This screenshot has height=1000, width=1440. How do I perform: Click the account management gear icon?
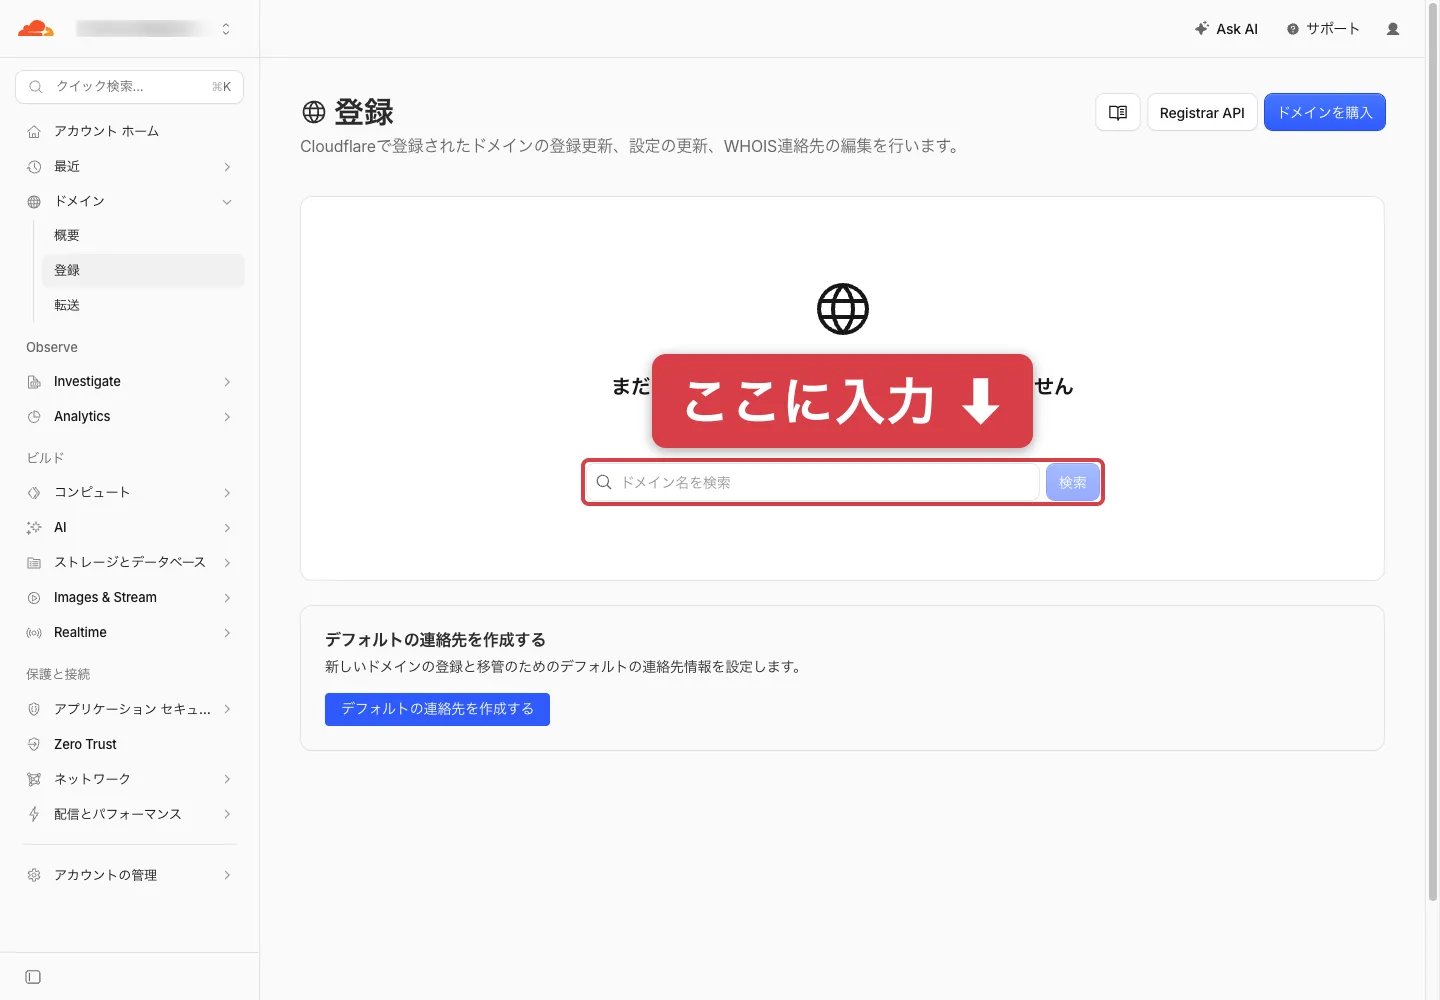[x=34, y=875]
